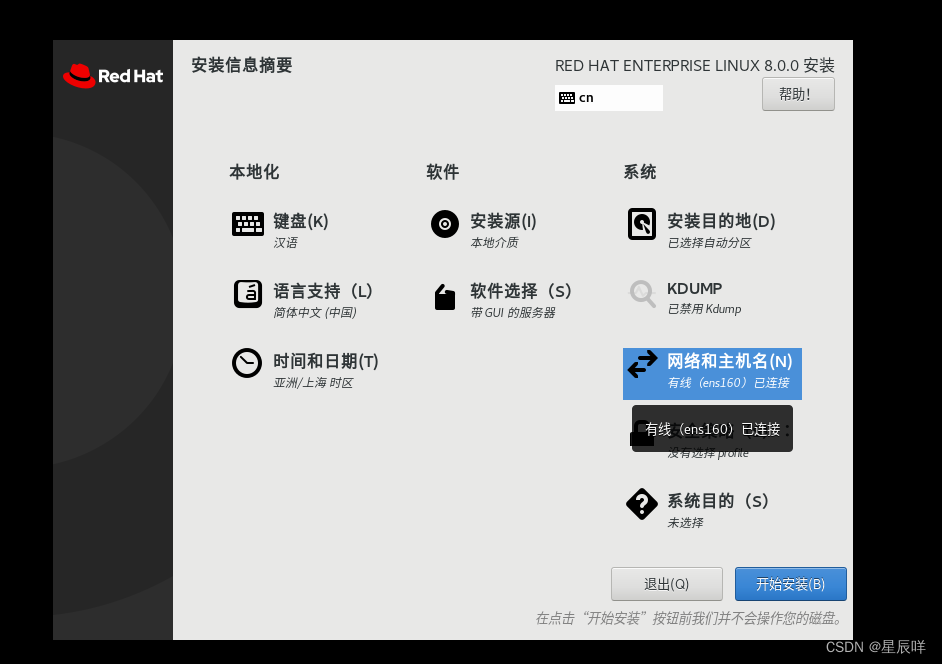The image size is (942, 664).
Task: Click the keyboard layout icon beside cn
Action: [x=567, y=98]
